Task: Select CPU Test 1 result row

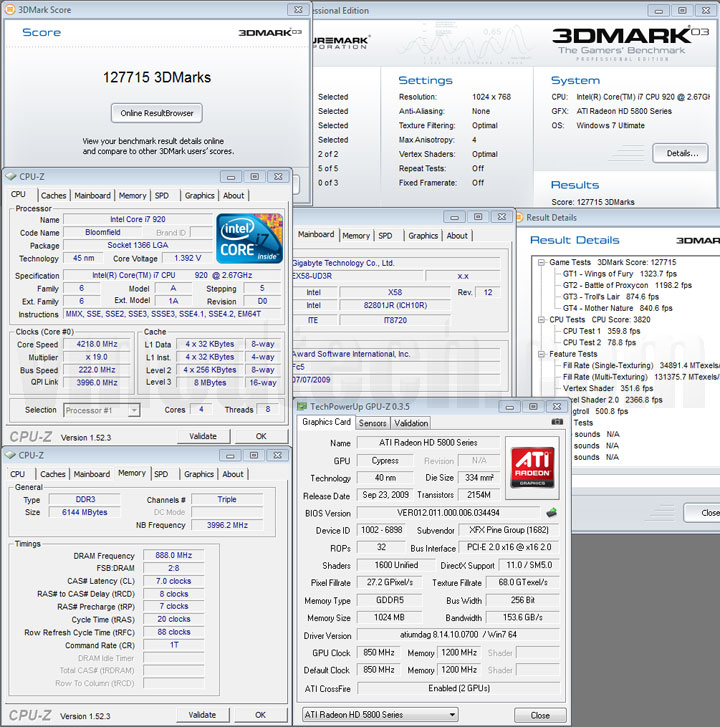Action: (601, 331)
